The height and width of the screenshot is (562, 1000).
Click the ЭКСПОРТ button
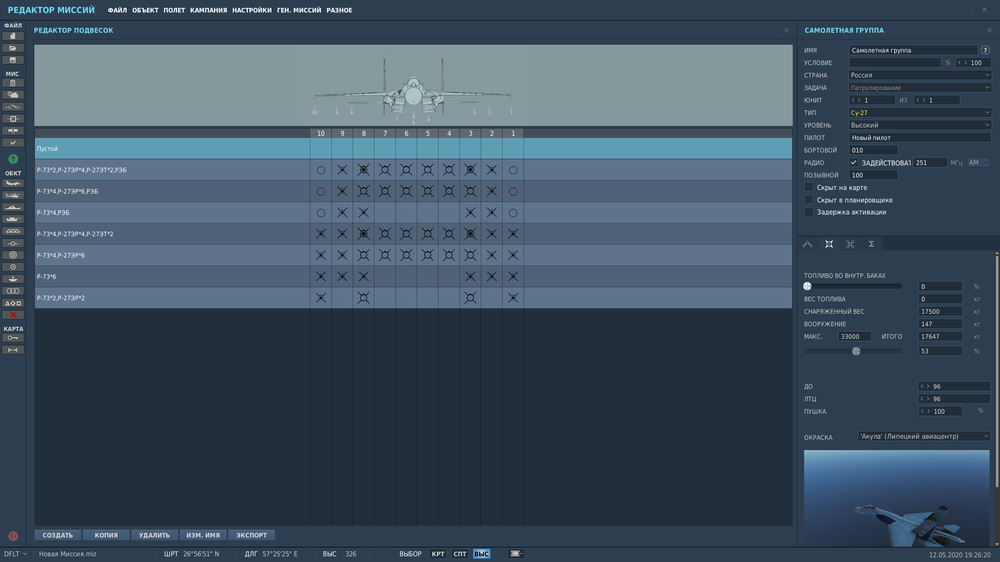coord(251,535)
